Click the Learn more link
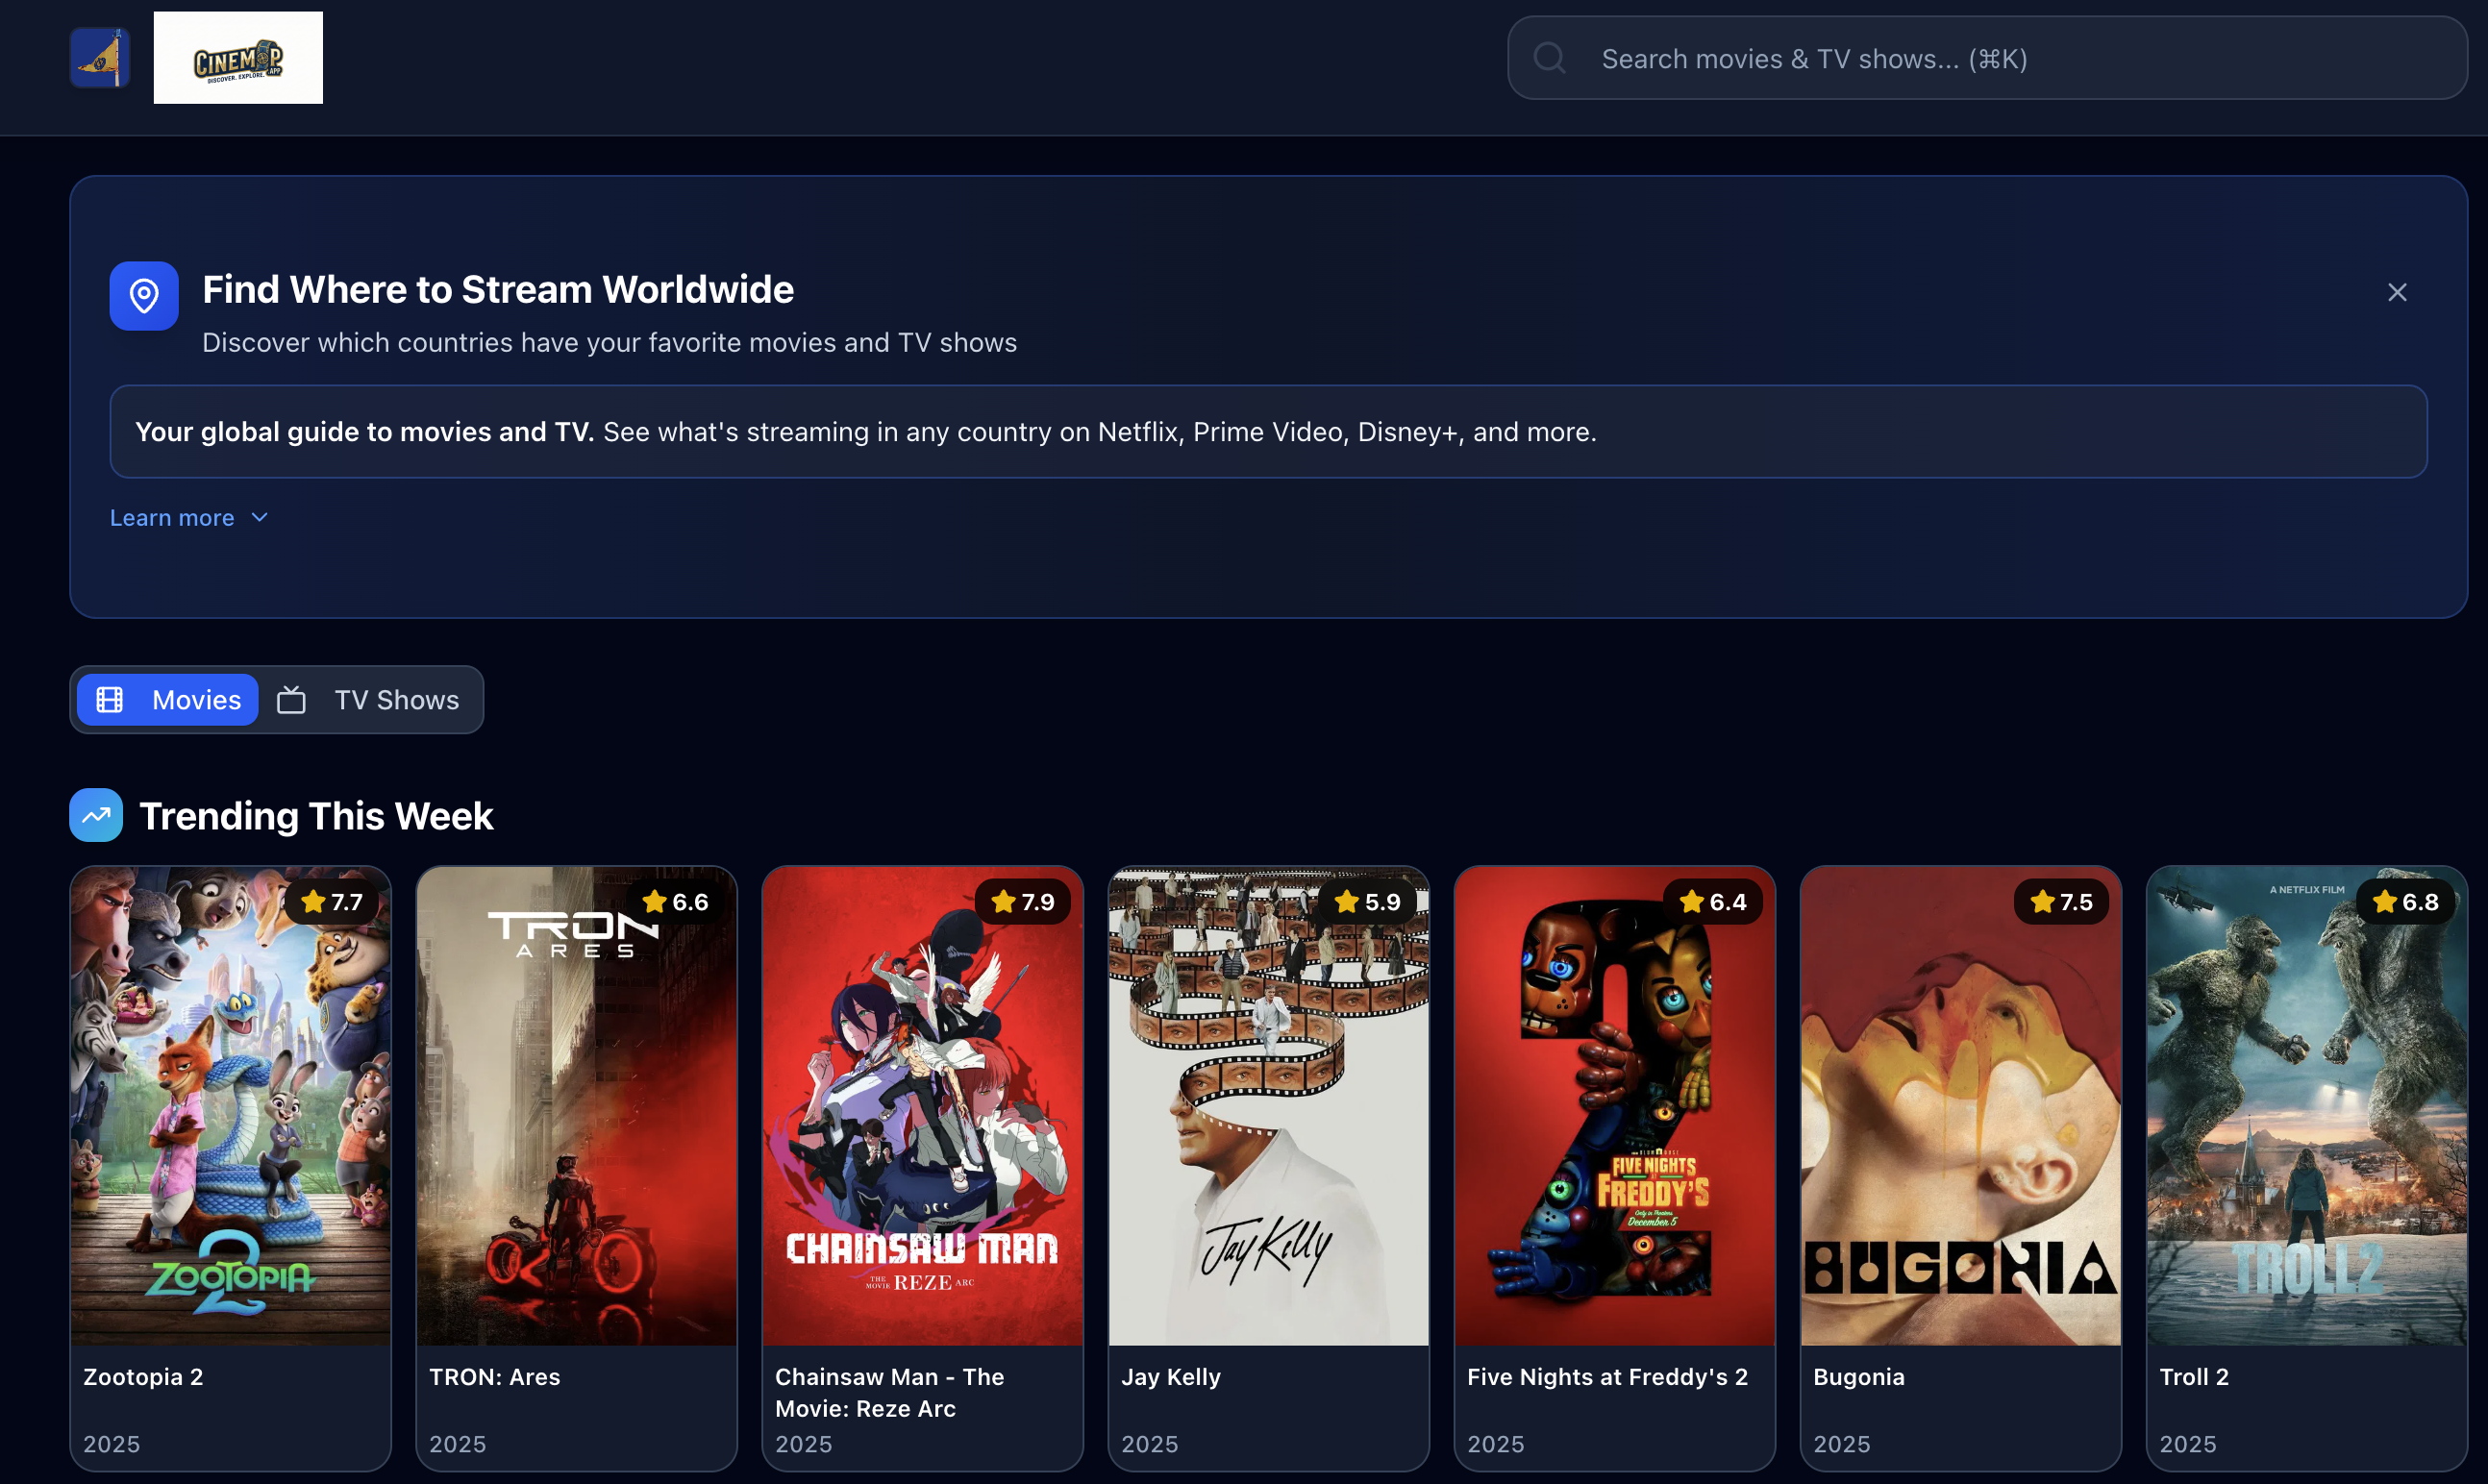2488x1484 pixels. pos(172,518)
